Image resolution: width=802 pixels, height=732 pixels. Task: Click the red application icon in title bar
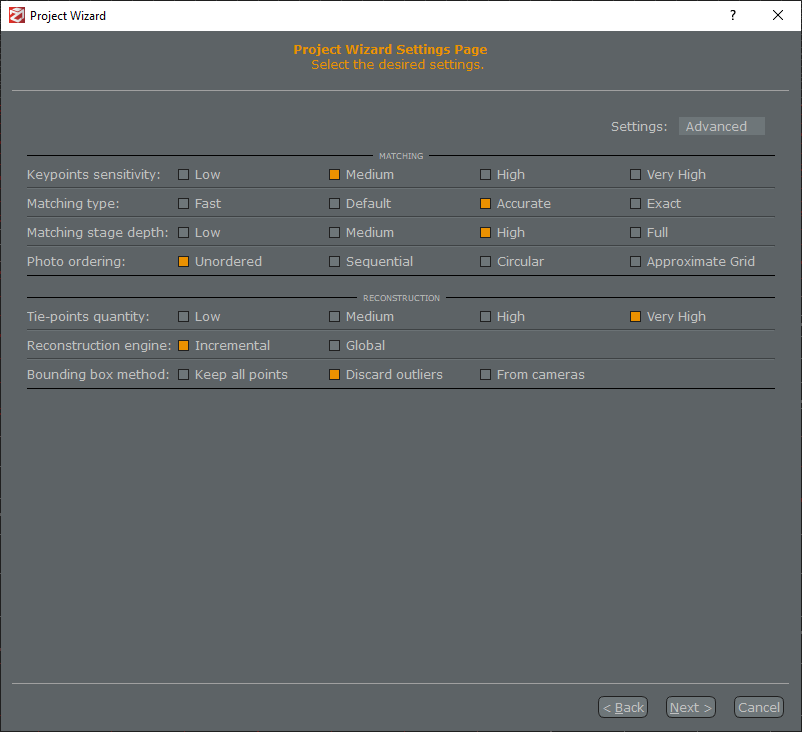click(x=14, y=15)
